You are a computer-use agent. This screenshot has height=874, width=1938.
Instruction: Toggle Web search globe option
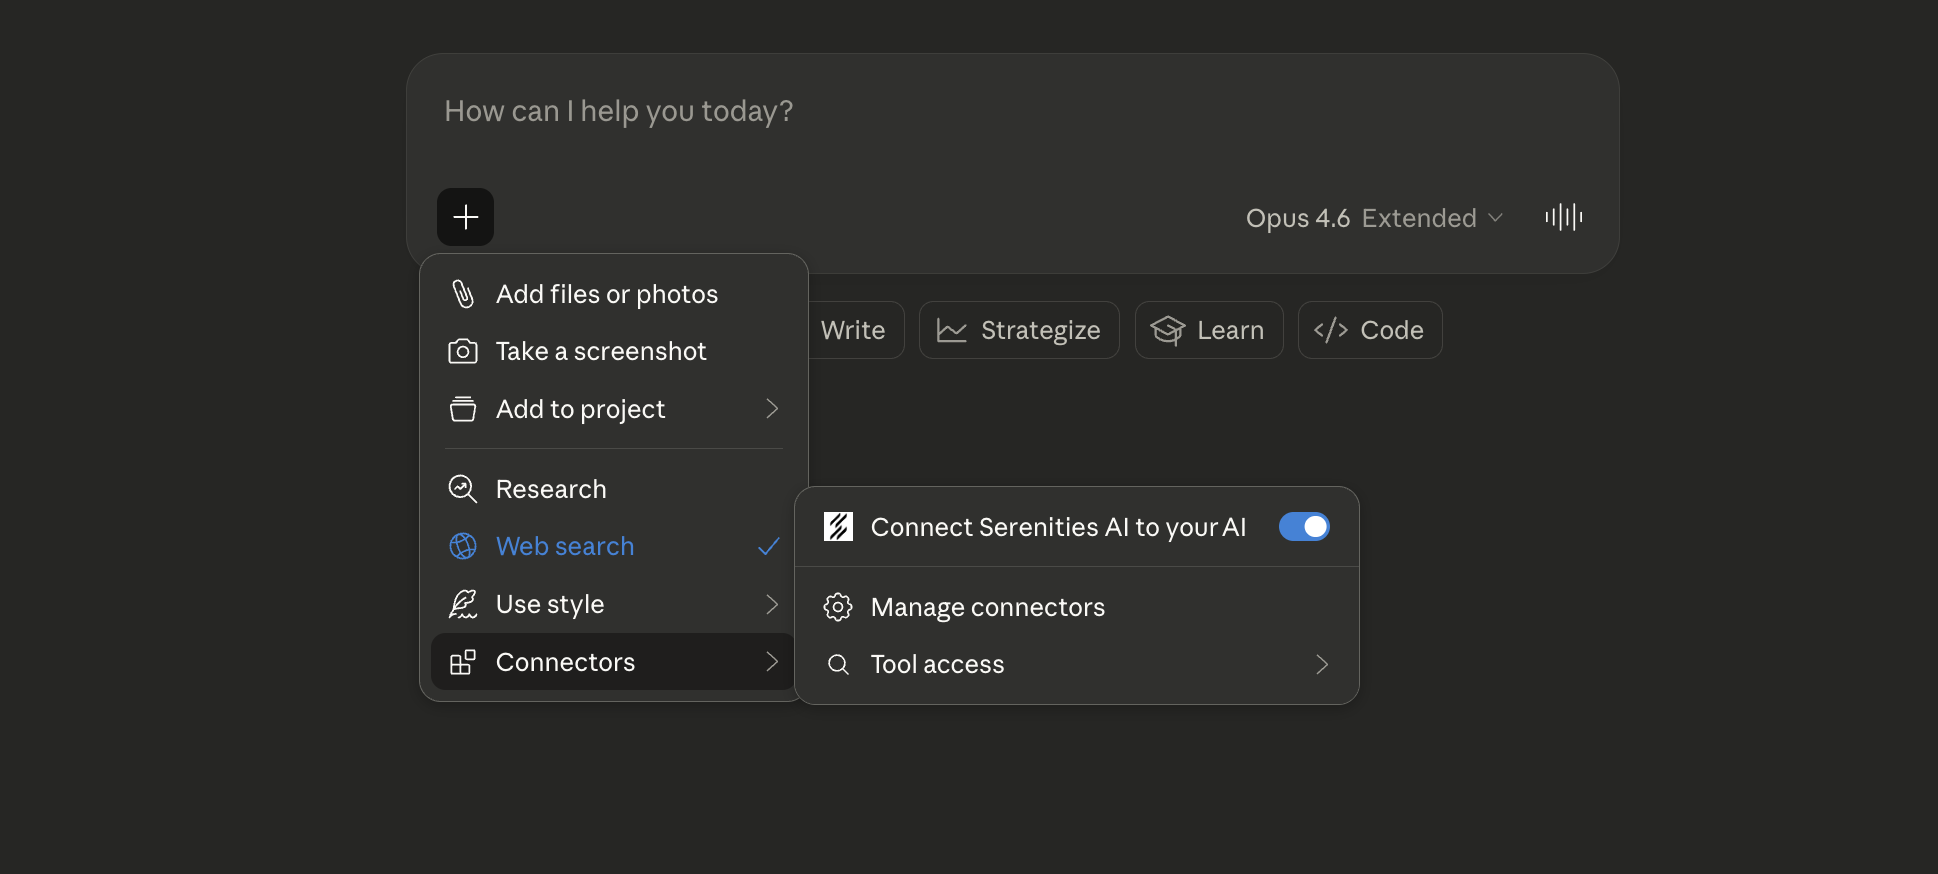point(462,547)
